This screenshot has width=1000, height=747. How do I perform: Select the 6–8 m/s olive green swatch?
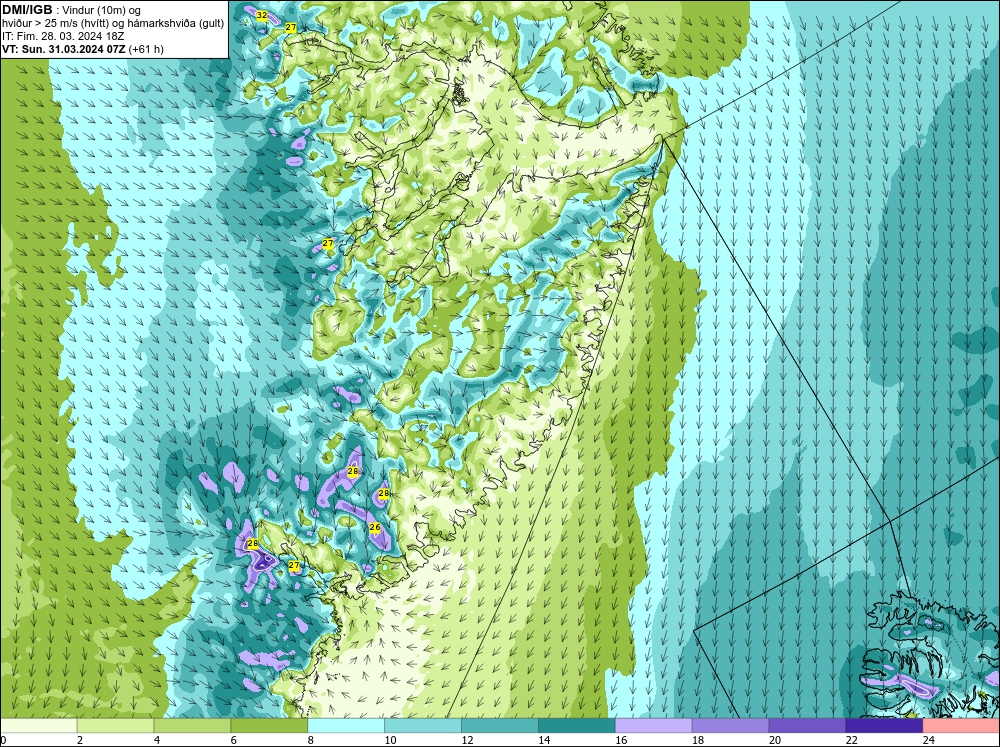tap(269, 725)
